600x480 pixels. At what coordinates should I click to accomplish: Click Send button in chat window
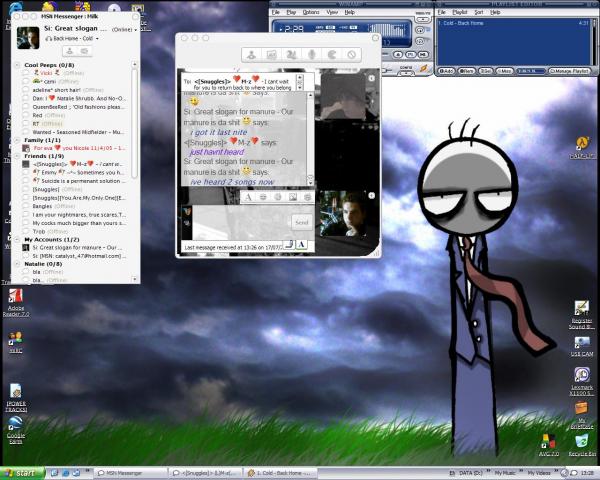tap(302, 222)
